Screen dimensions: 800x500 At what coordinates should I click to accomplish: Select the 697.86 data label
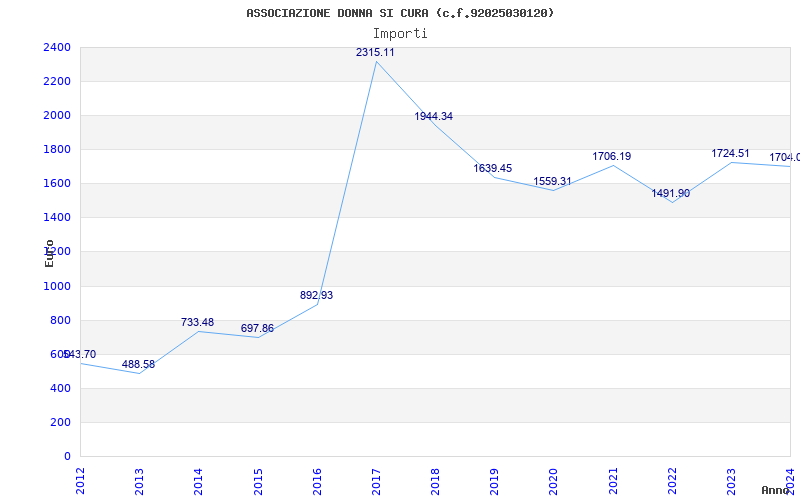click(257, 329)
